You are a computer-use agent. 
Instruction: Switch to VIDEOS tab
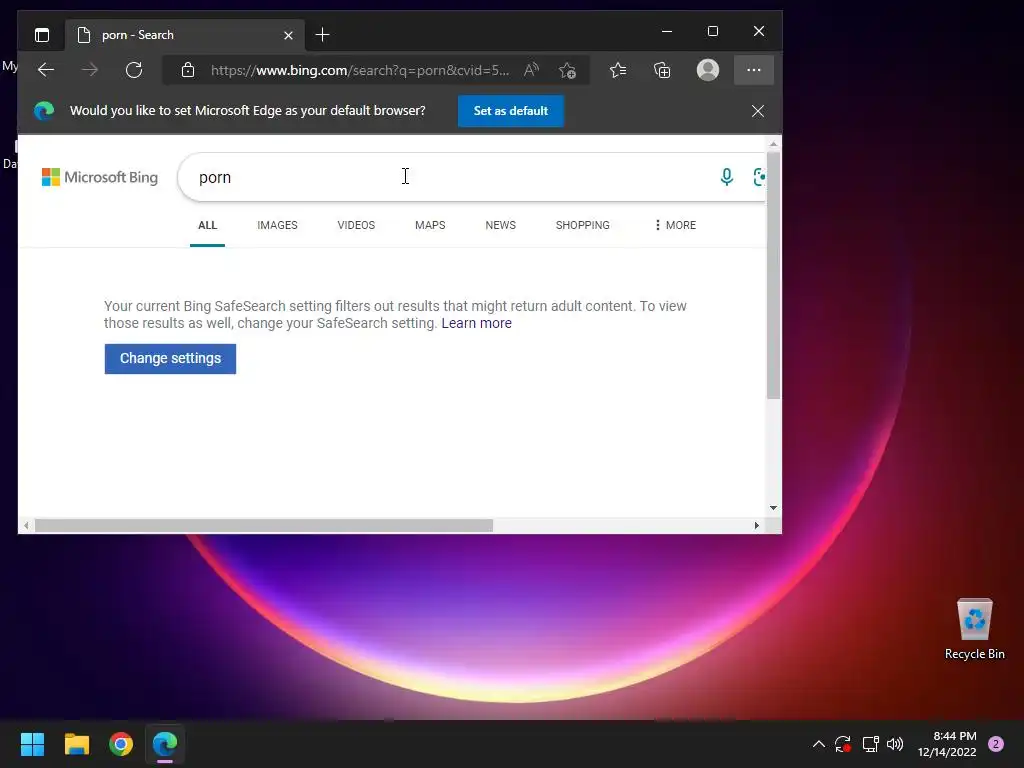356,225
